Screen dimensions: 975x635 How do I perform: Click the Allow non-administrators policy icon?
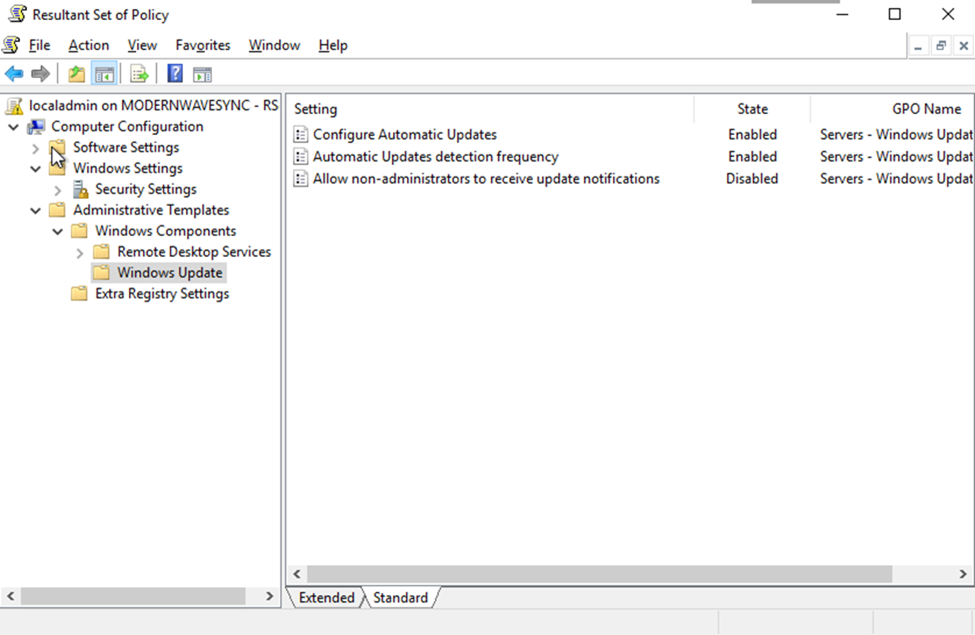pyautogui.click(x=301, y=179)
